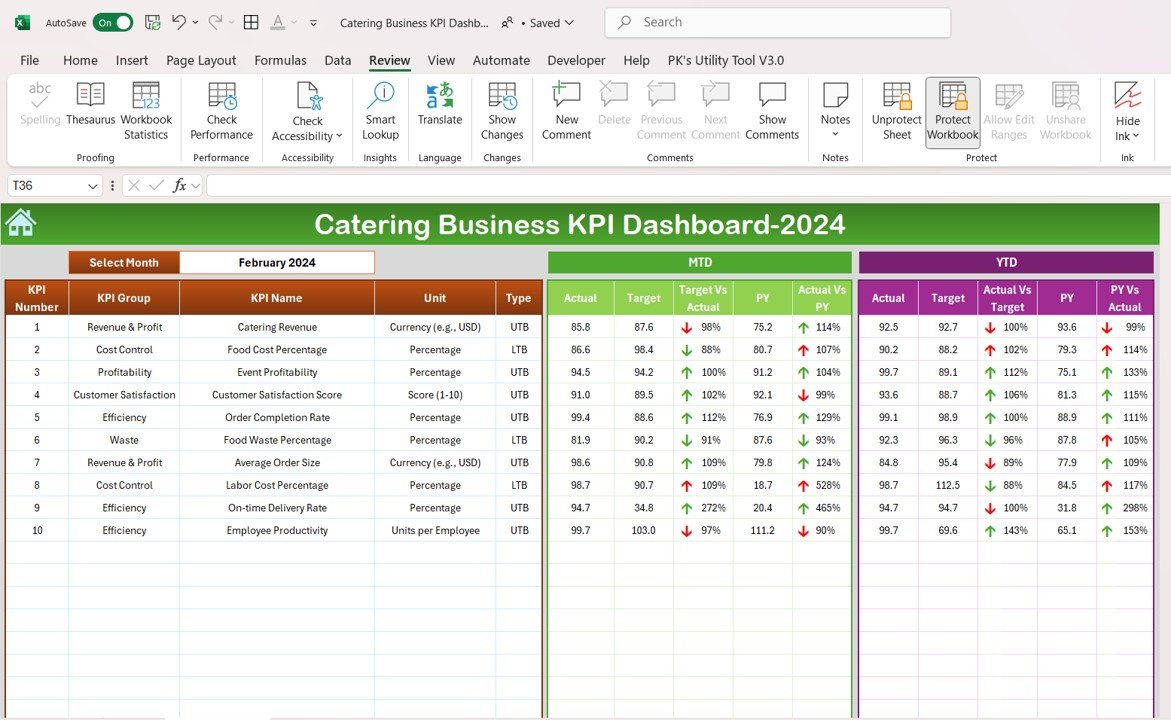
Task: Click the Undo arrow icon
Action: 179,22
